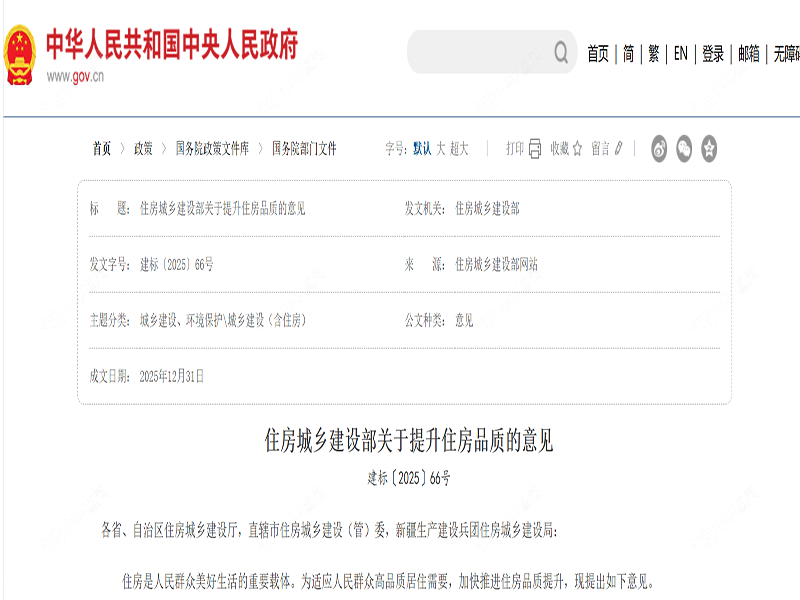This screenshot has height=600, width=800.
Task: Go to 首页 in breadcrumb
Action: pyautogui.click(x=102, y=148)
